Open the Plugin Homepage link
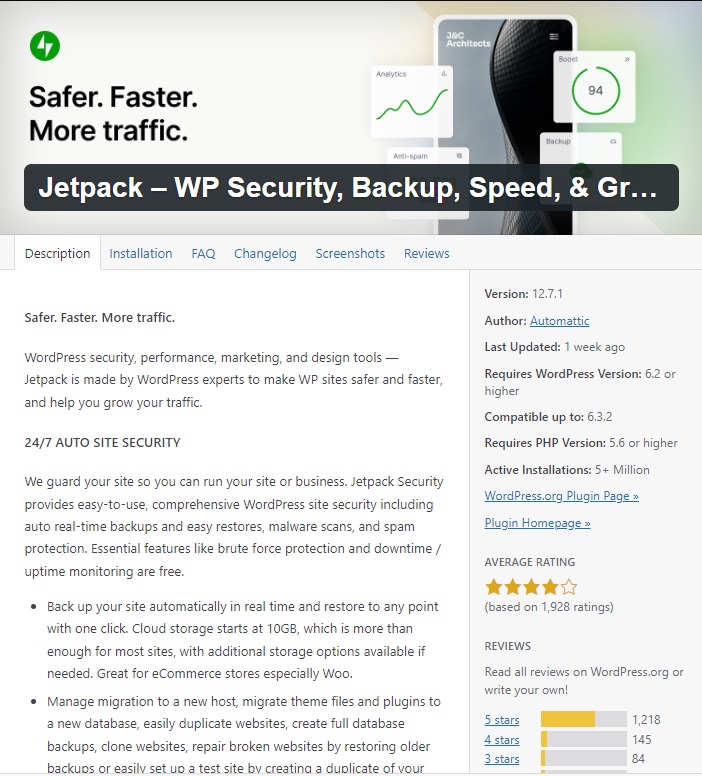 pos(537,523)
